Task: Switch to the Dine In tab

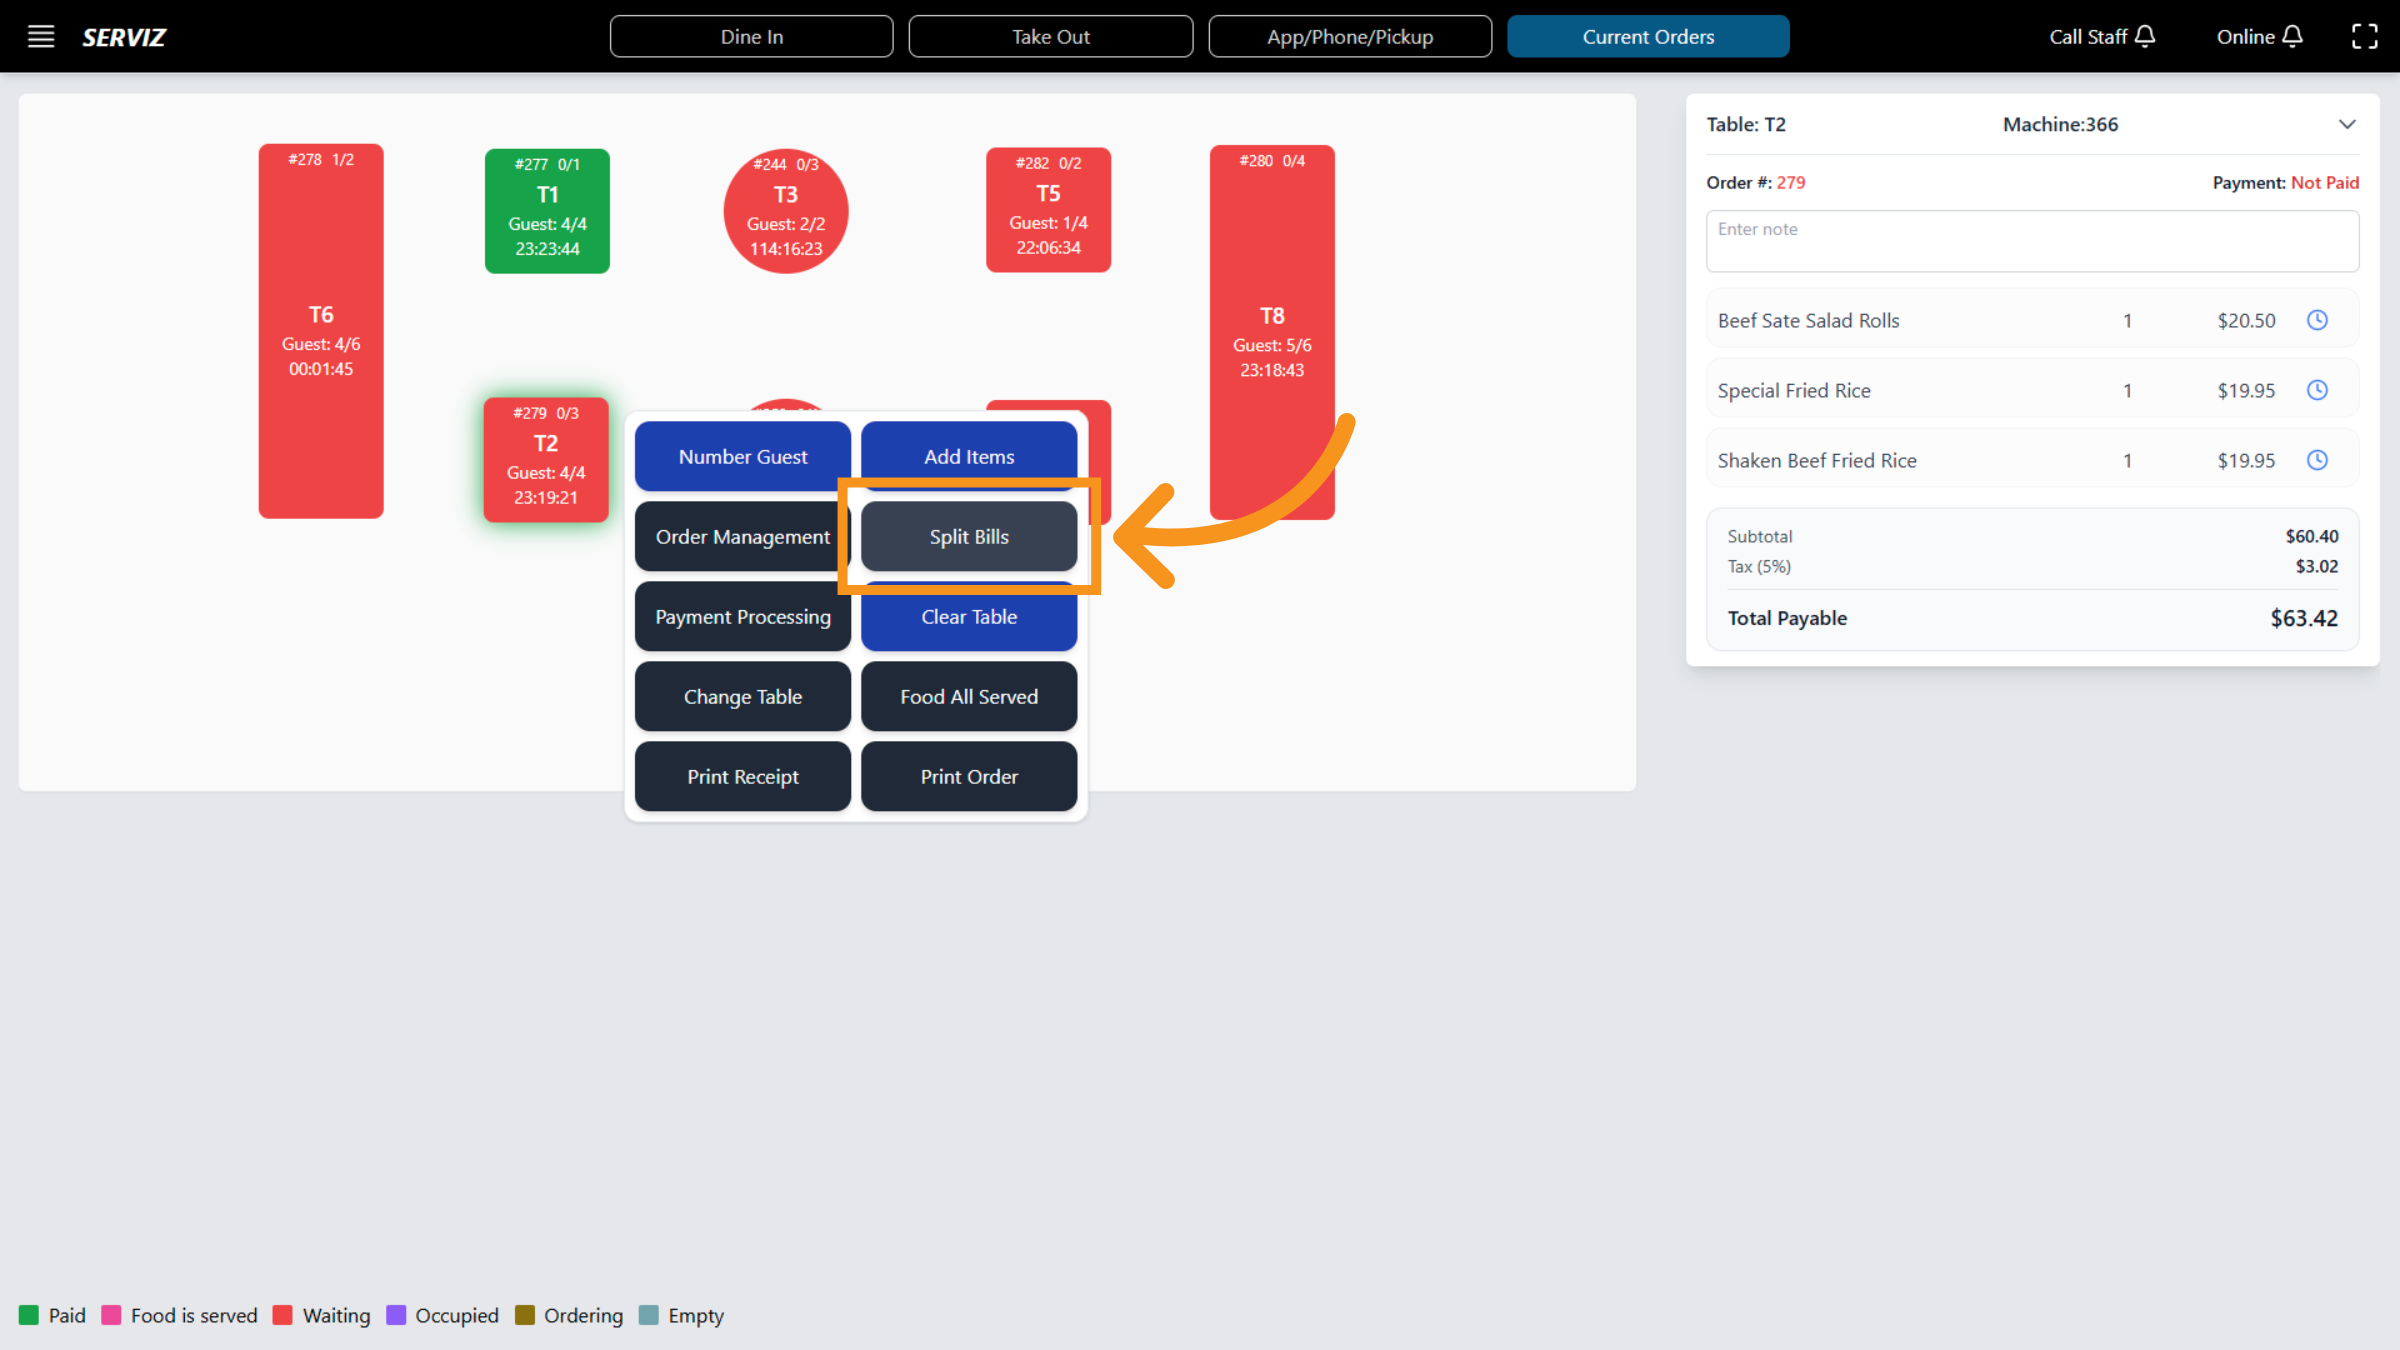Action: pos(751,37)
